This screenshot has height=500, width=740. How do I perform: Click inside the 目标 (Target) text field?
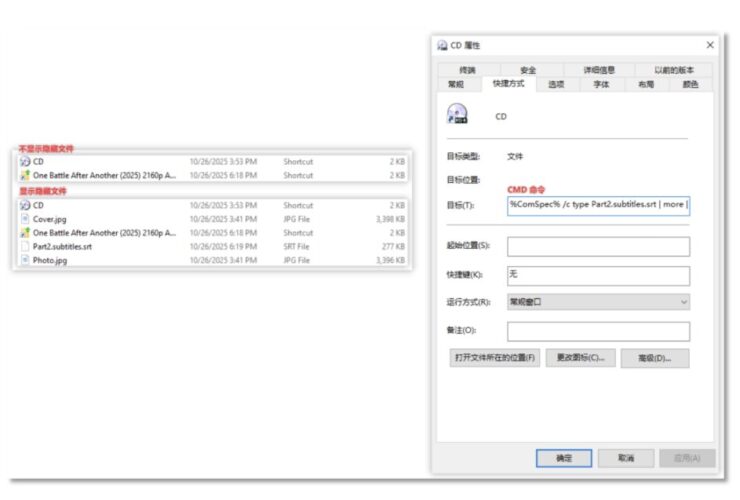tap(598, 206)
